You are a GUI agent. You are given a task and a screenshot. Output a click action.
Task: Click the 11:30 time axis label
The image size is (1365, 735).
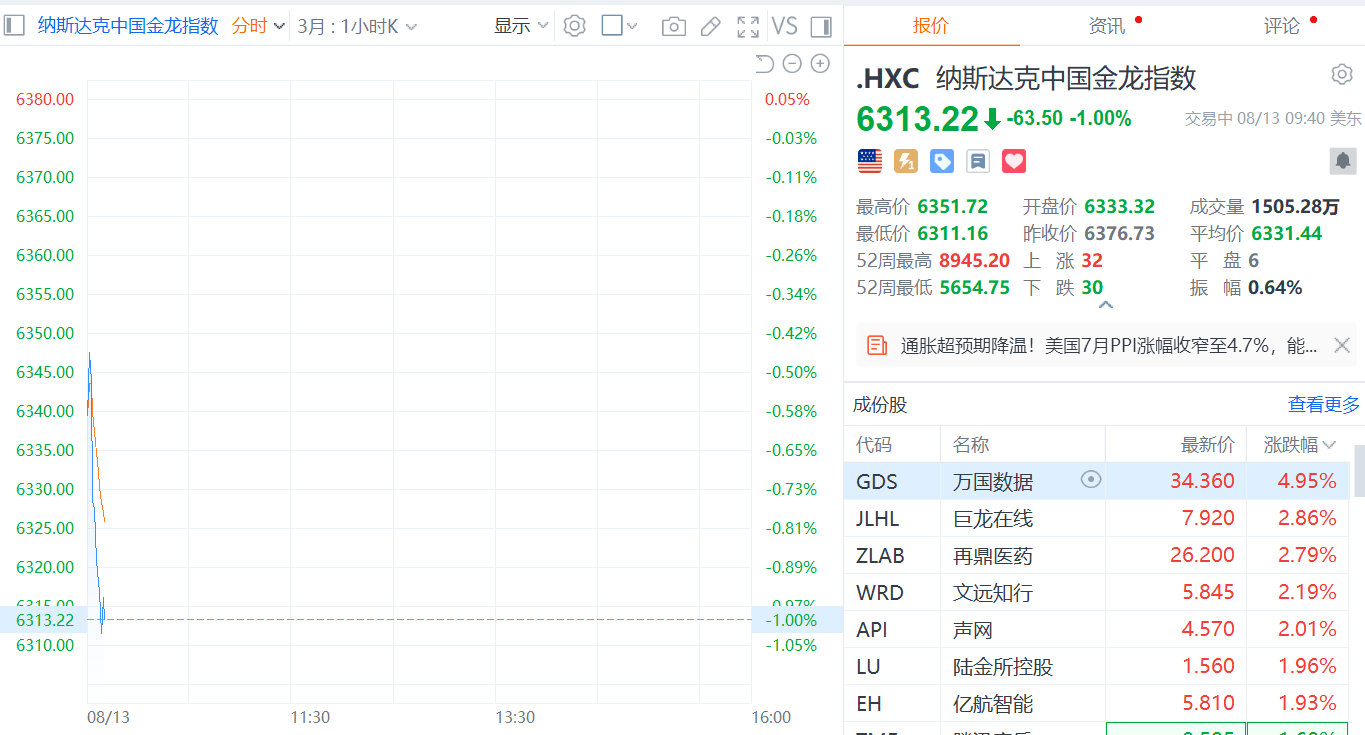(310, 717)
